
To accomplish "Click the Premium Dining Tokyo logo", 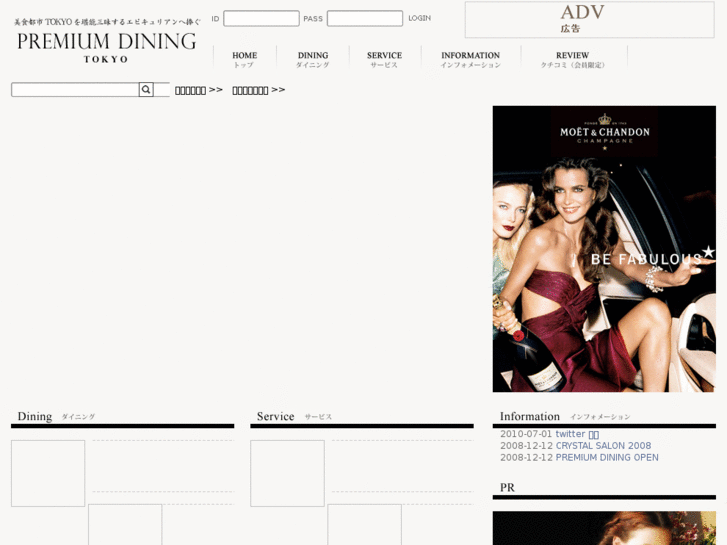I will (x=107, y=41).
